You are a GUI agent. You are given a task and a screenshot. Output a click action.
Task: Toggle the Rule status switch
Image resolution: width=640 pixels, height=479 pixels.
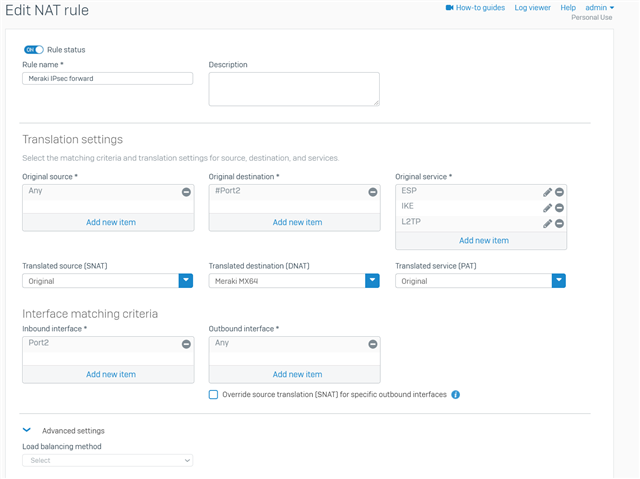click(33, 50)
